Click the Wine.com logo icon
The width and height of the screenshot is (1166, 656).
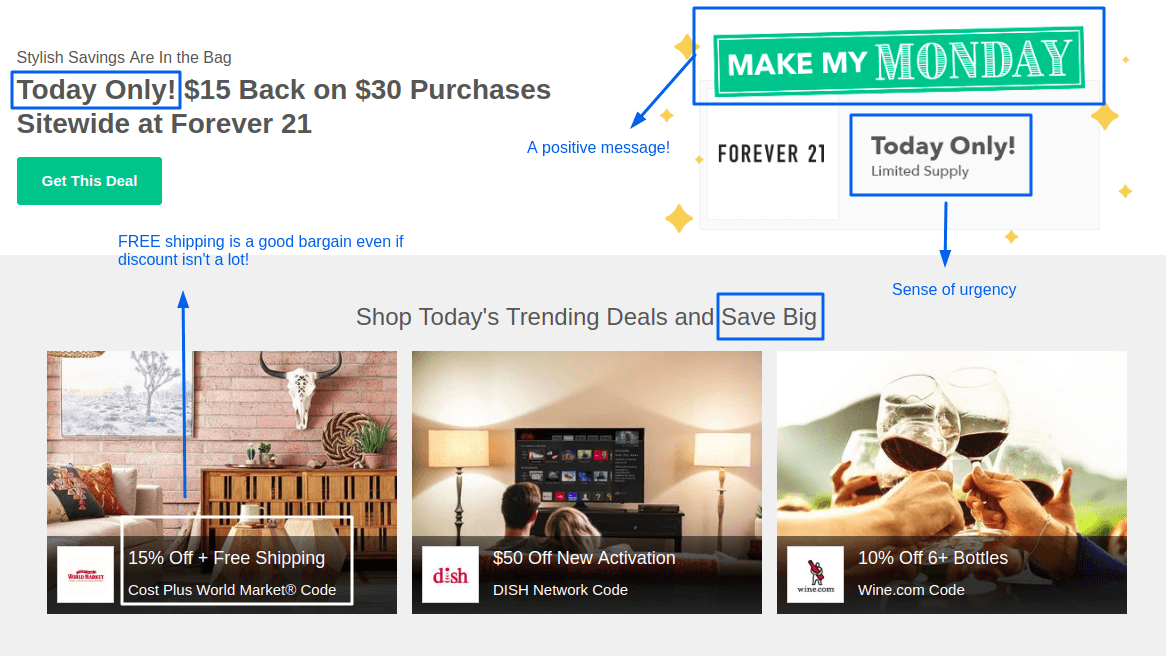[814, 574]
